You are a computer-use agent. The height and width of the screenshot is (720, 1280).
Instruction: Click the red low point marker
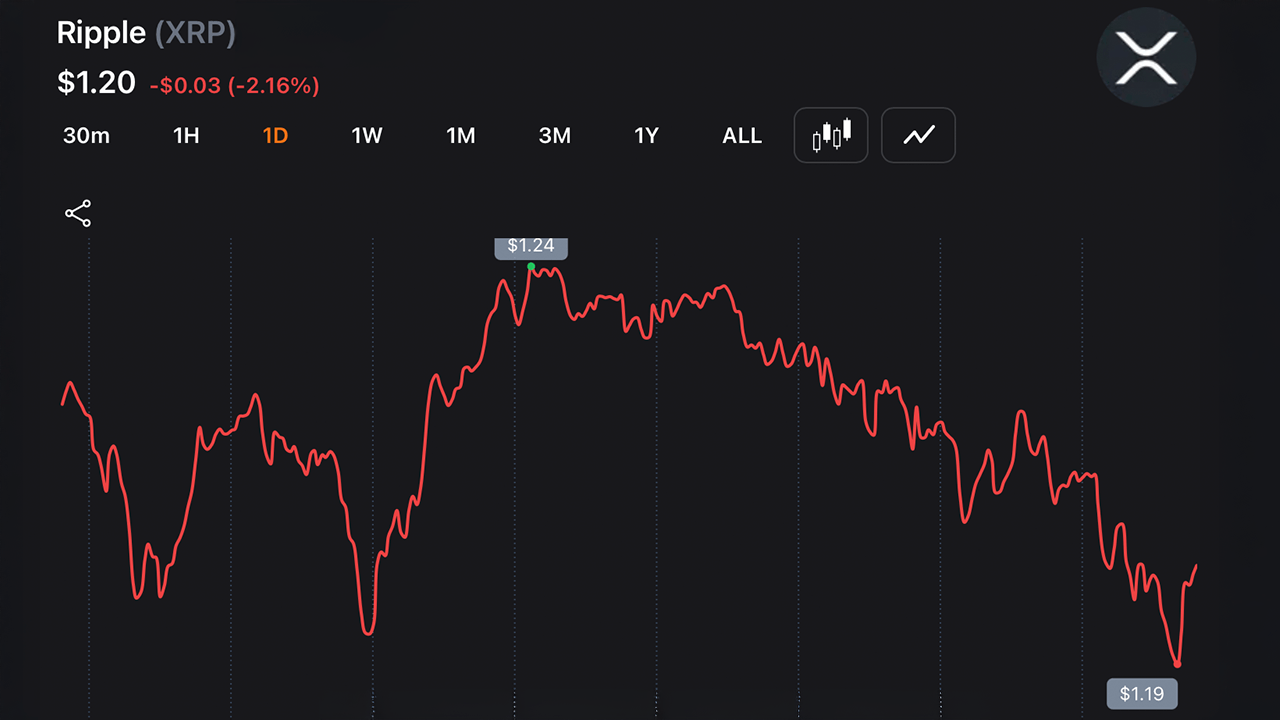click(x=1178, y=664)
